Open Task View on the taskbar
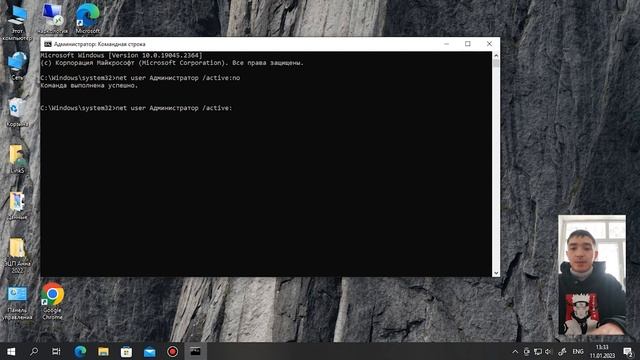 coord(56,351)
